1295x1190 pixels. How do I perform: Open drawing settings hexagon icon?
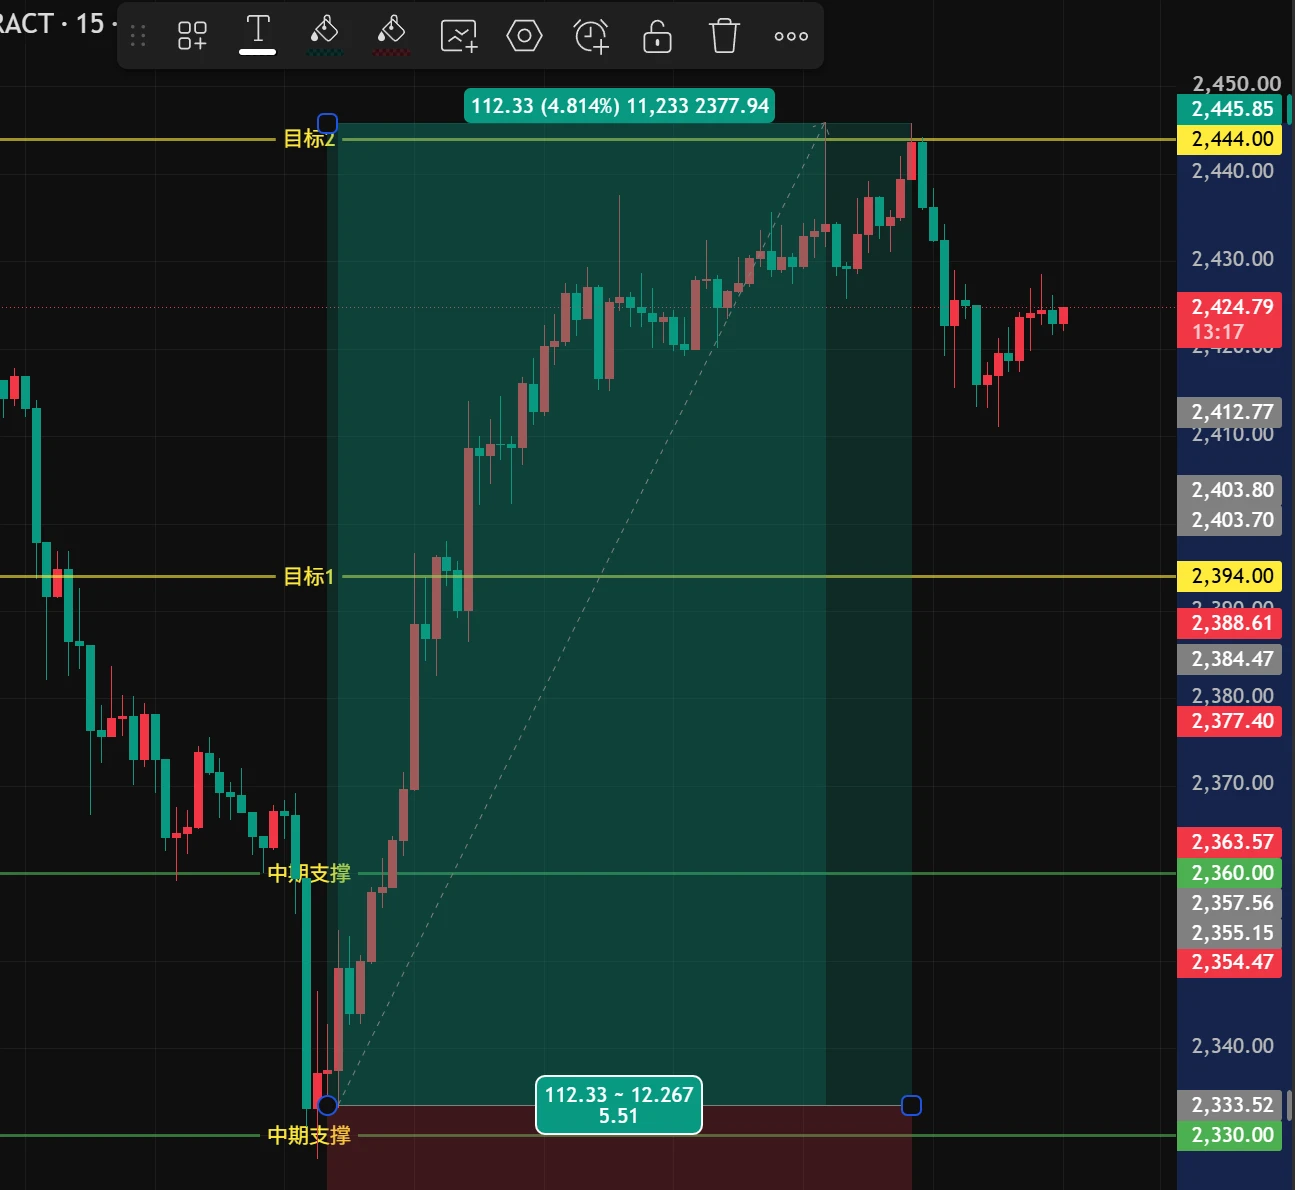[x=524, y=36]
